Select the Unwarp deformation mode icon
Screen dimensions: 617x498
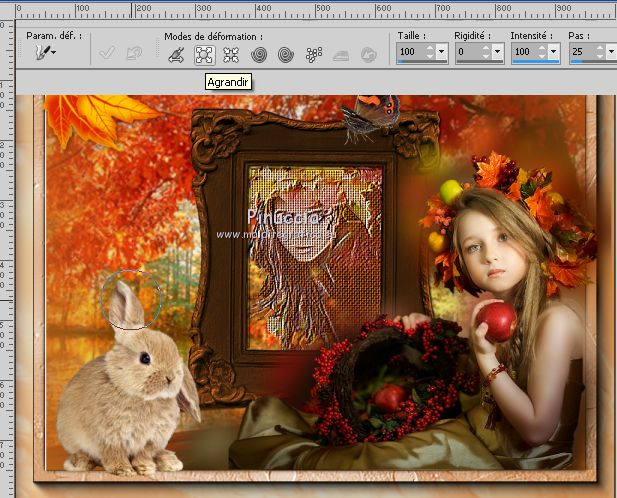(x=369, y=55)
